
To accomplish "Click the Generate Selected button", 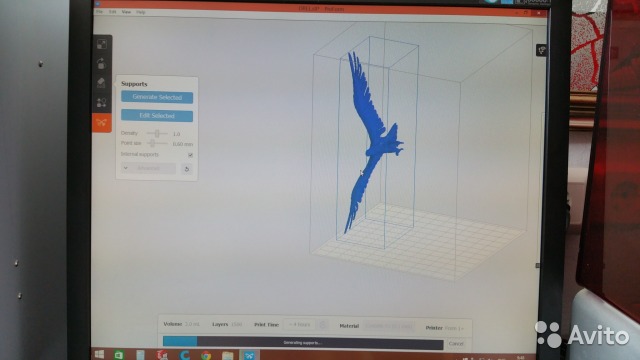I will [157, 97].
